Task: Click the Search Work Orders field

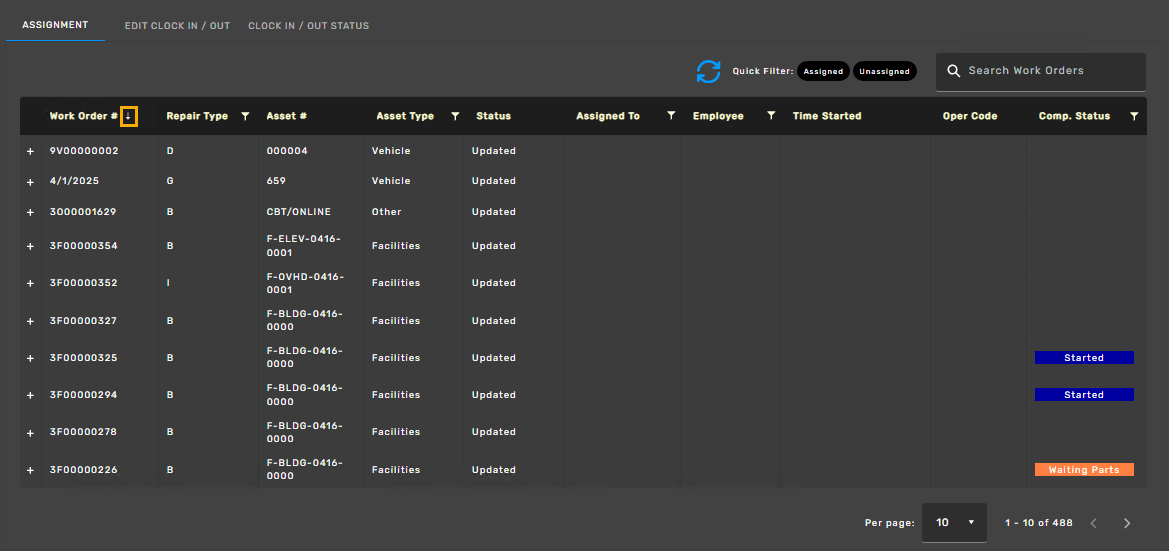Action: (x=1050, y=71)
